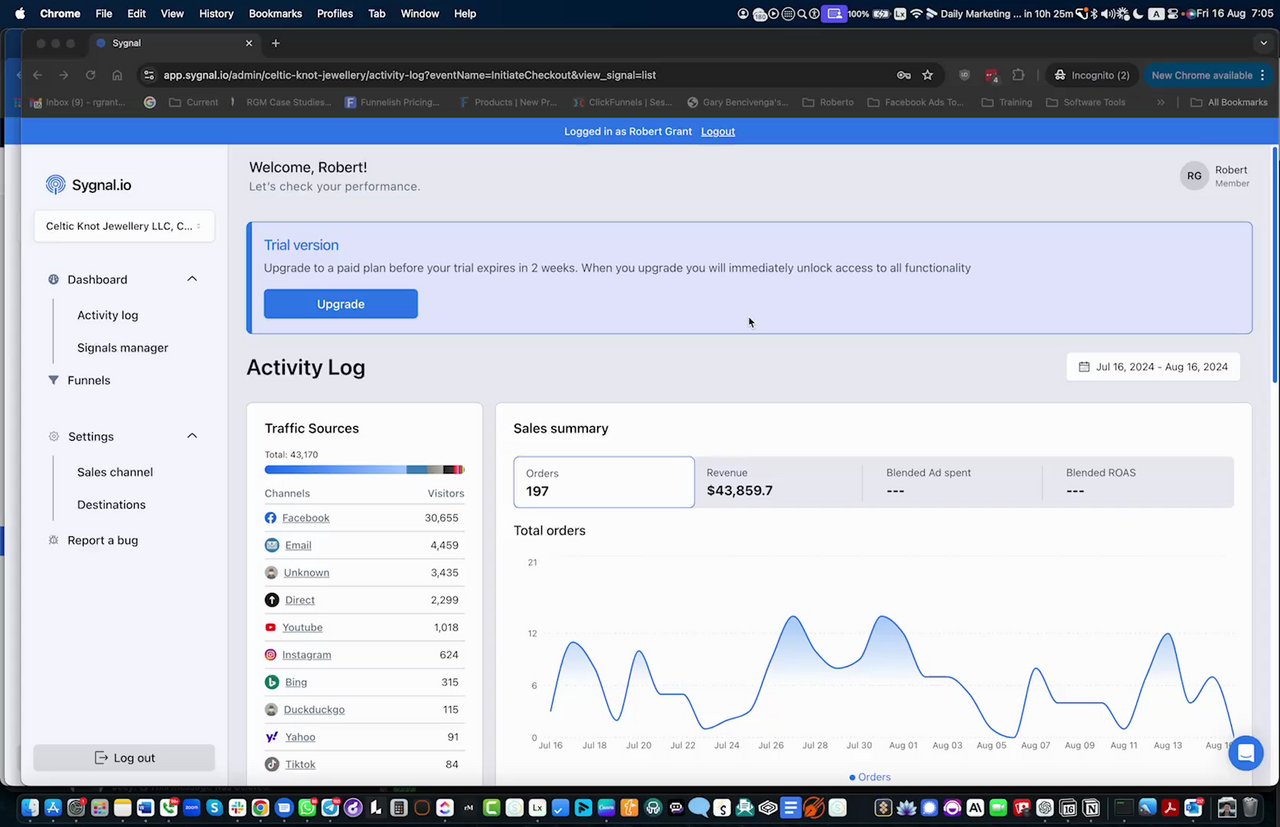
Task: Reload the page in Chrome
Action: (91, 75)
